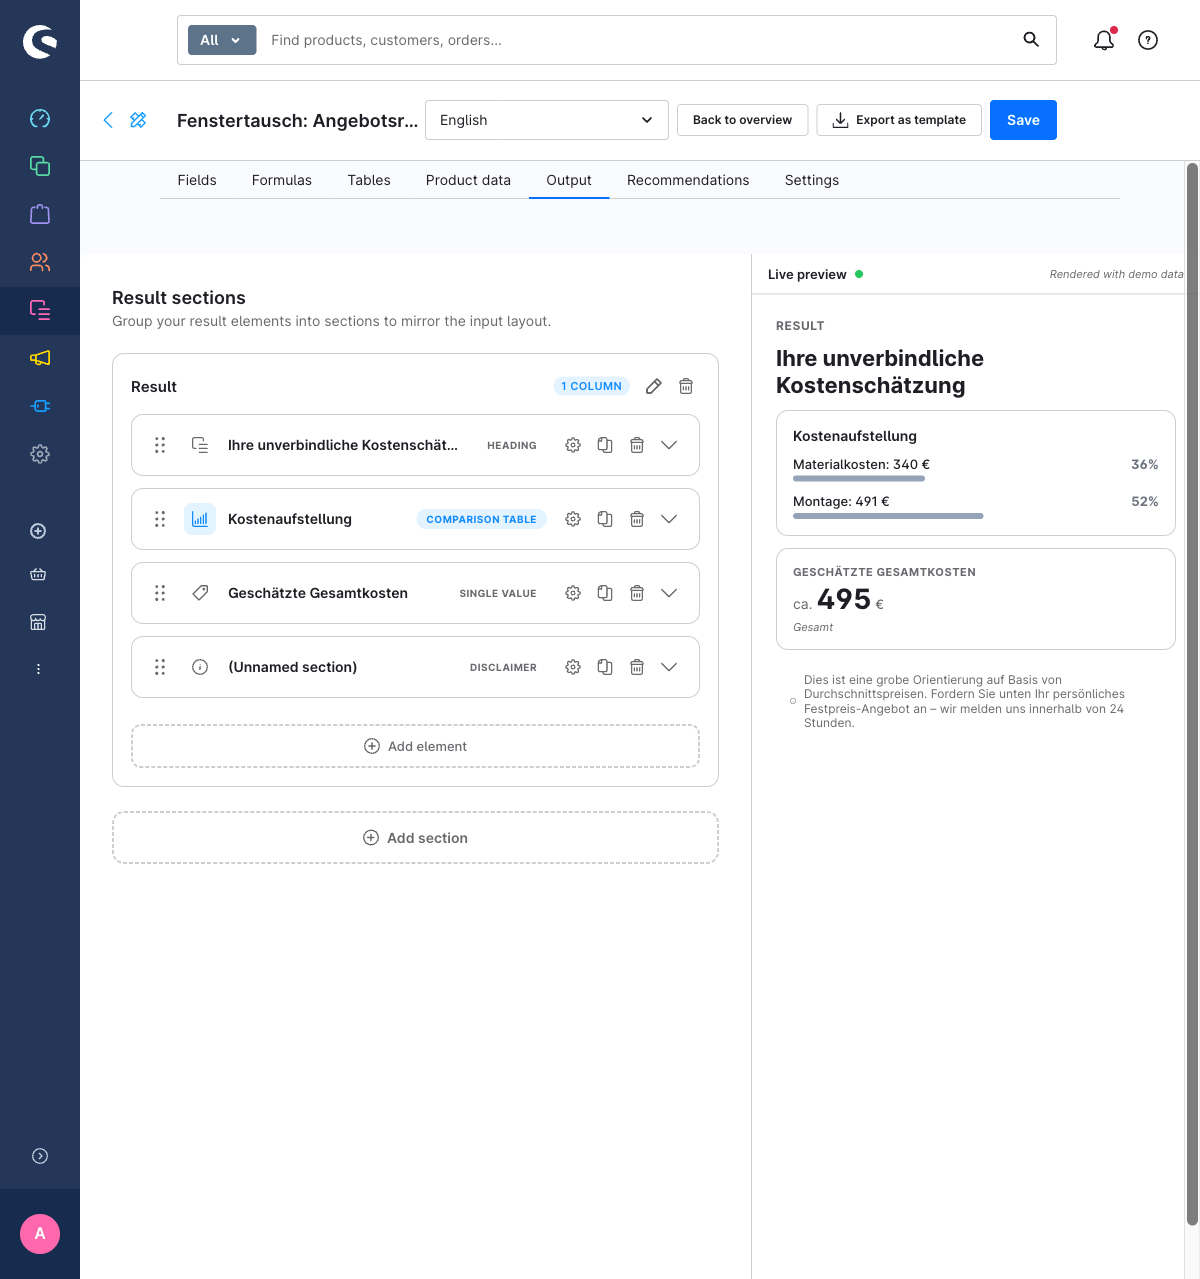Expand the Ihre unverbindliche Kostenschät... heading row
Screen dimensions: 1200x1279
click(669, 445)
